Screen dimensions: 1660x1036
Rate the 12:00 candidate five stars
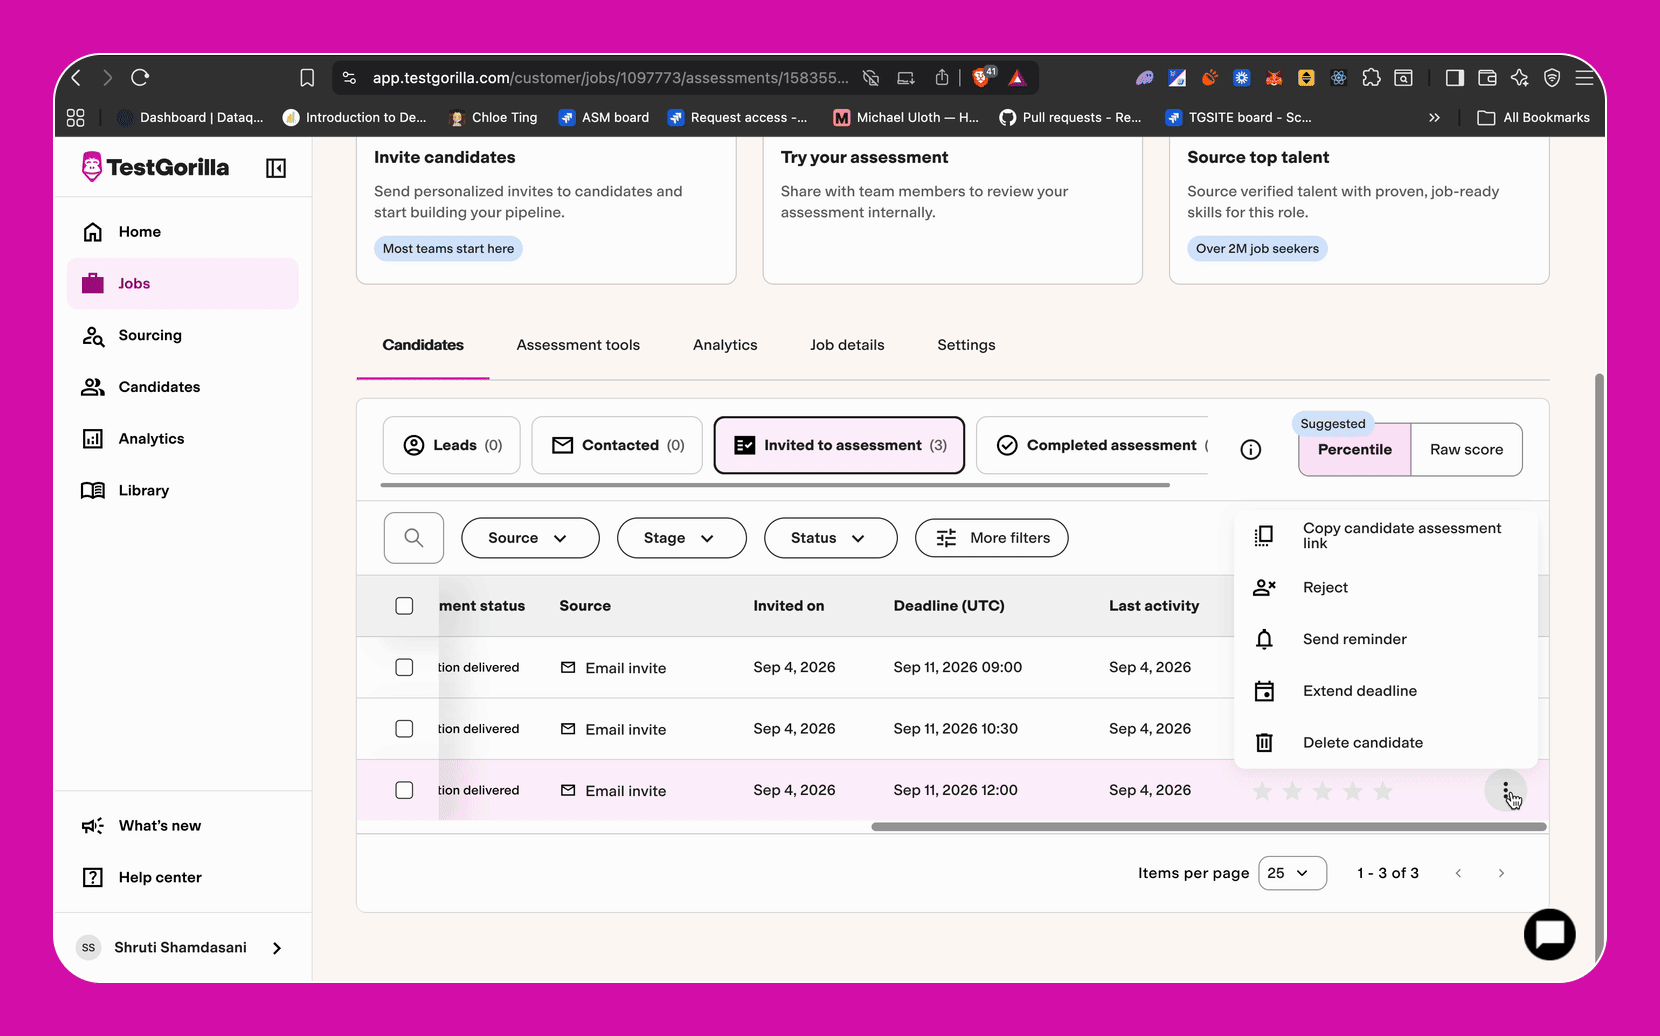tap(1383, 792)
